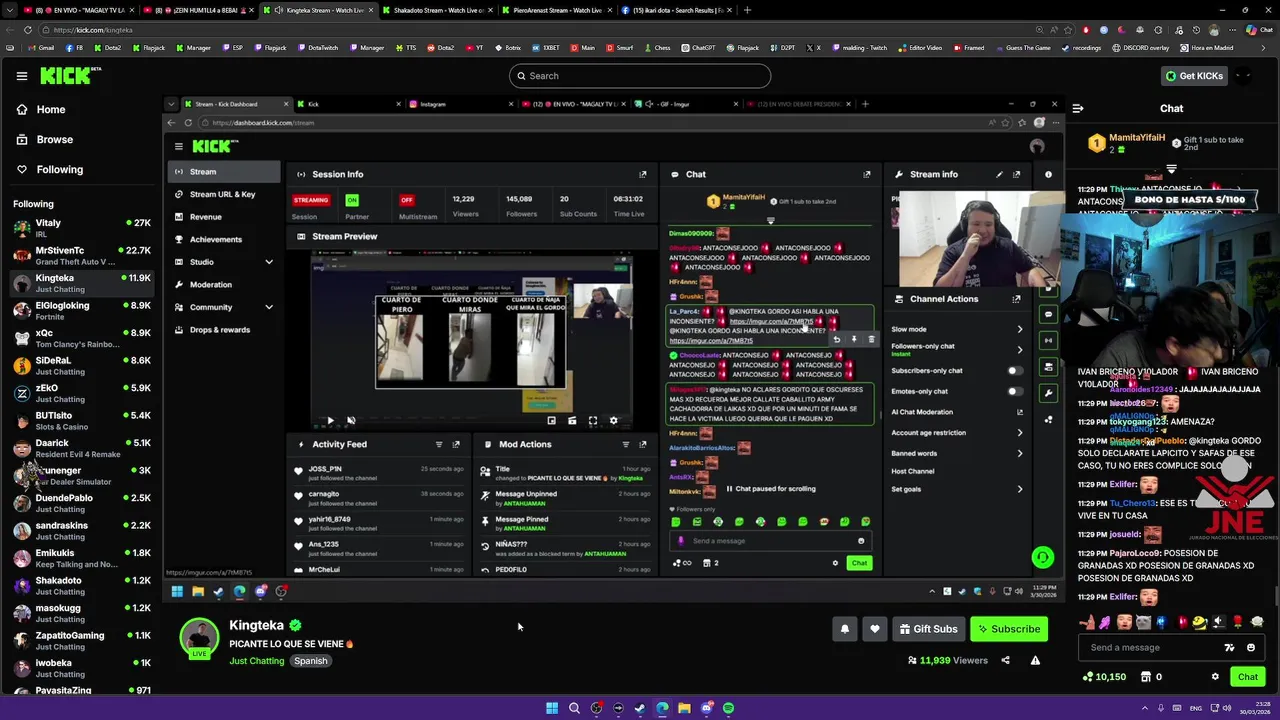Expand Set goals option
Screen dimensions: 1280x720
tap(1019, 489)
